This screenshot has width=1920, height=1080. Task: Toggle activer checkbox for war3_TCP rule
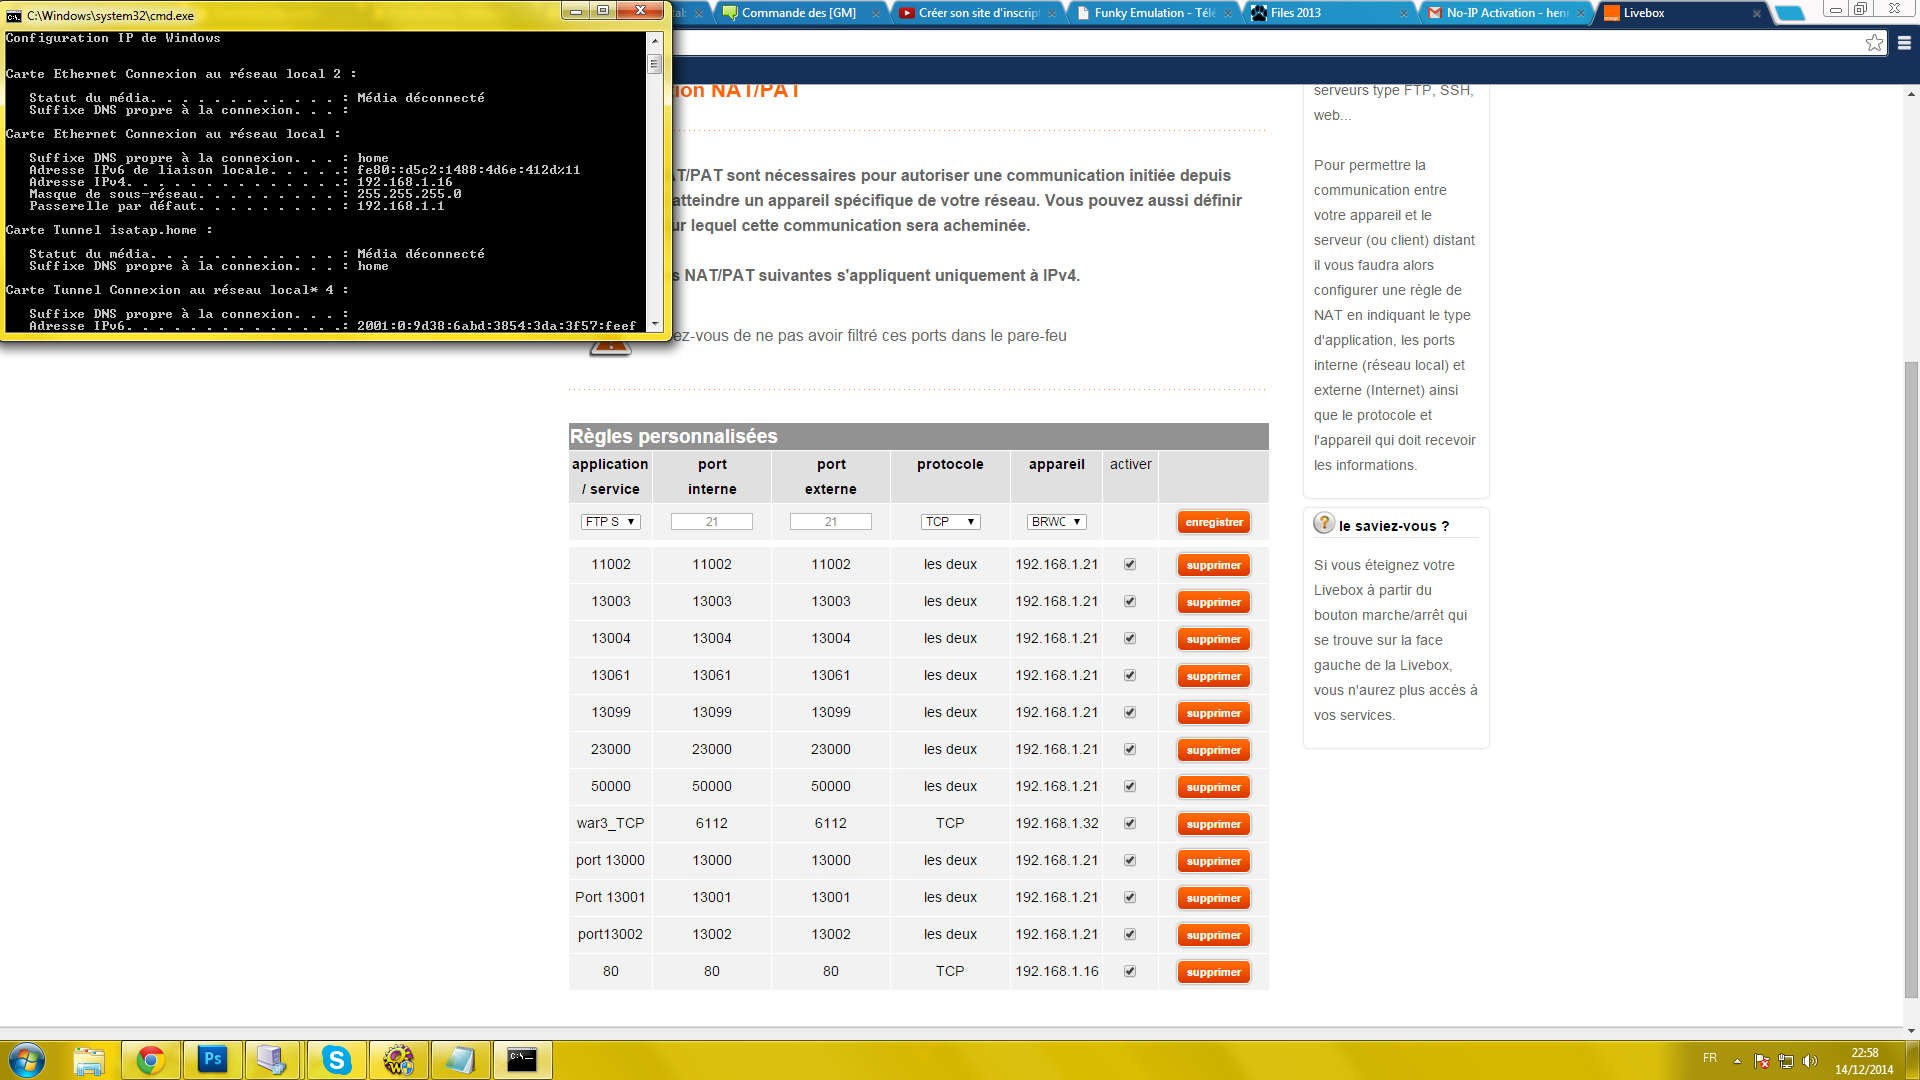pyautogui.click(x=1130, y=823)
